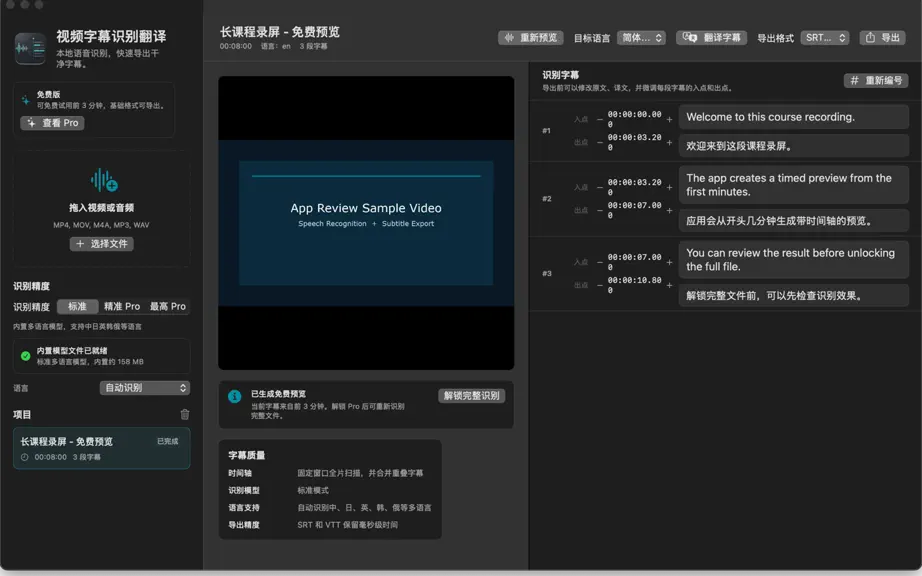The width and height of the screenshot is (922, 576).
Task: Click subtitle #2 out-point timecode 00:00:07.000
Action: click(x=634, y=210)
